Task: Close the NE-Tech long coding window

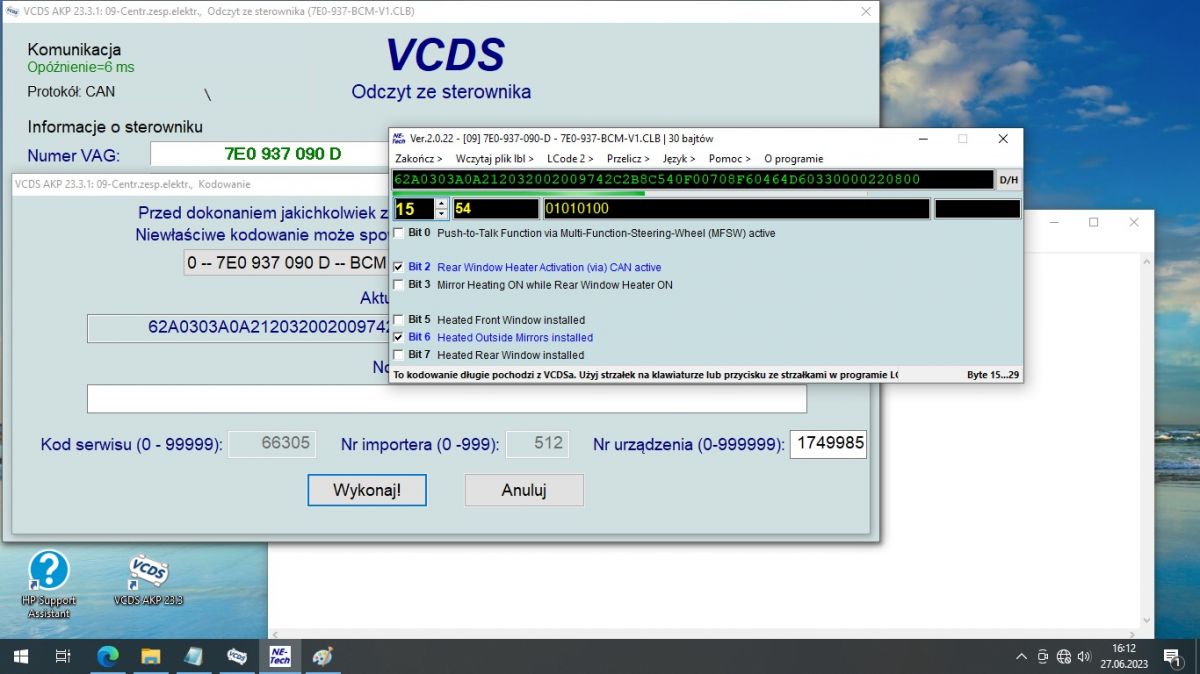Action: 1003,139
